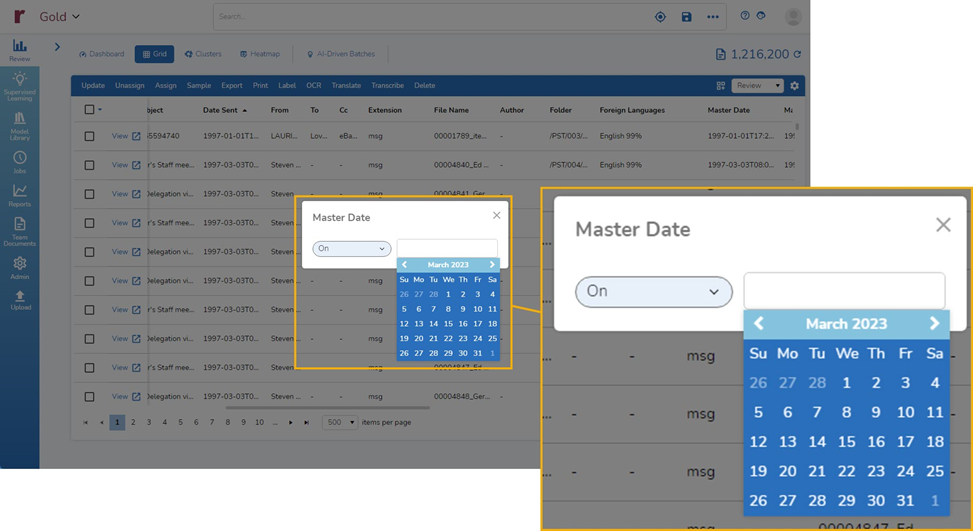Click Delete in the grid action bar
Viewport: 973px width, 531px height.
(x=425, y=86)
